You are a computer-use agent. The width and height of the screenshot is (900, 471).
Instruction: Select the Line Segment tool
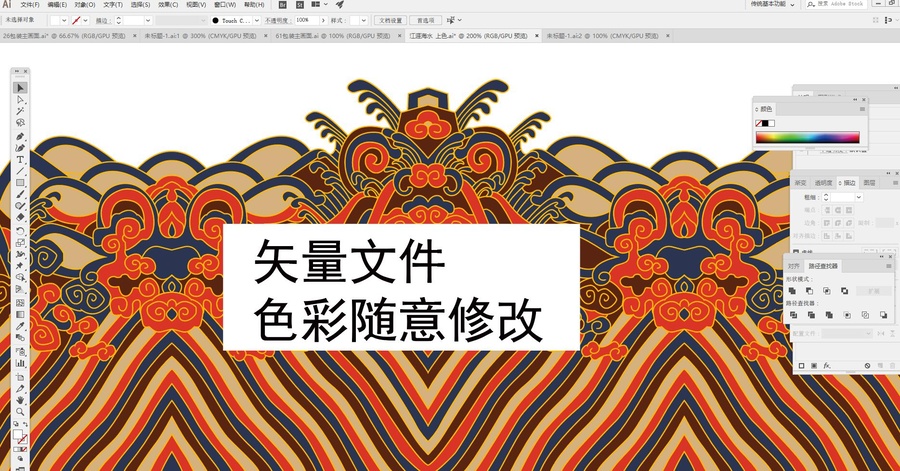coord(20,172)
